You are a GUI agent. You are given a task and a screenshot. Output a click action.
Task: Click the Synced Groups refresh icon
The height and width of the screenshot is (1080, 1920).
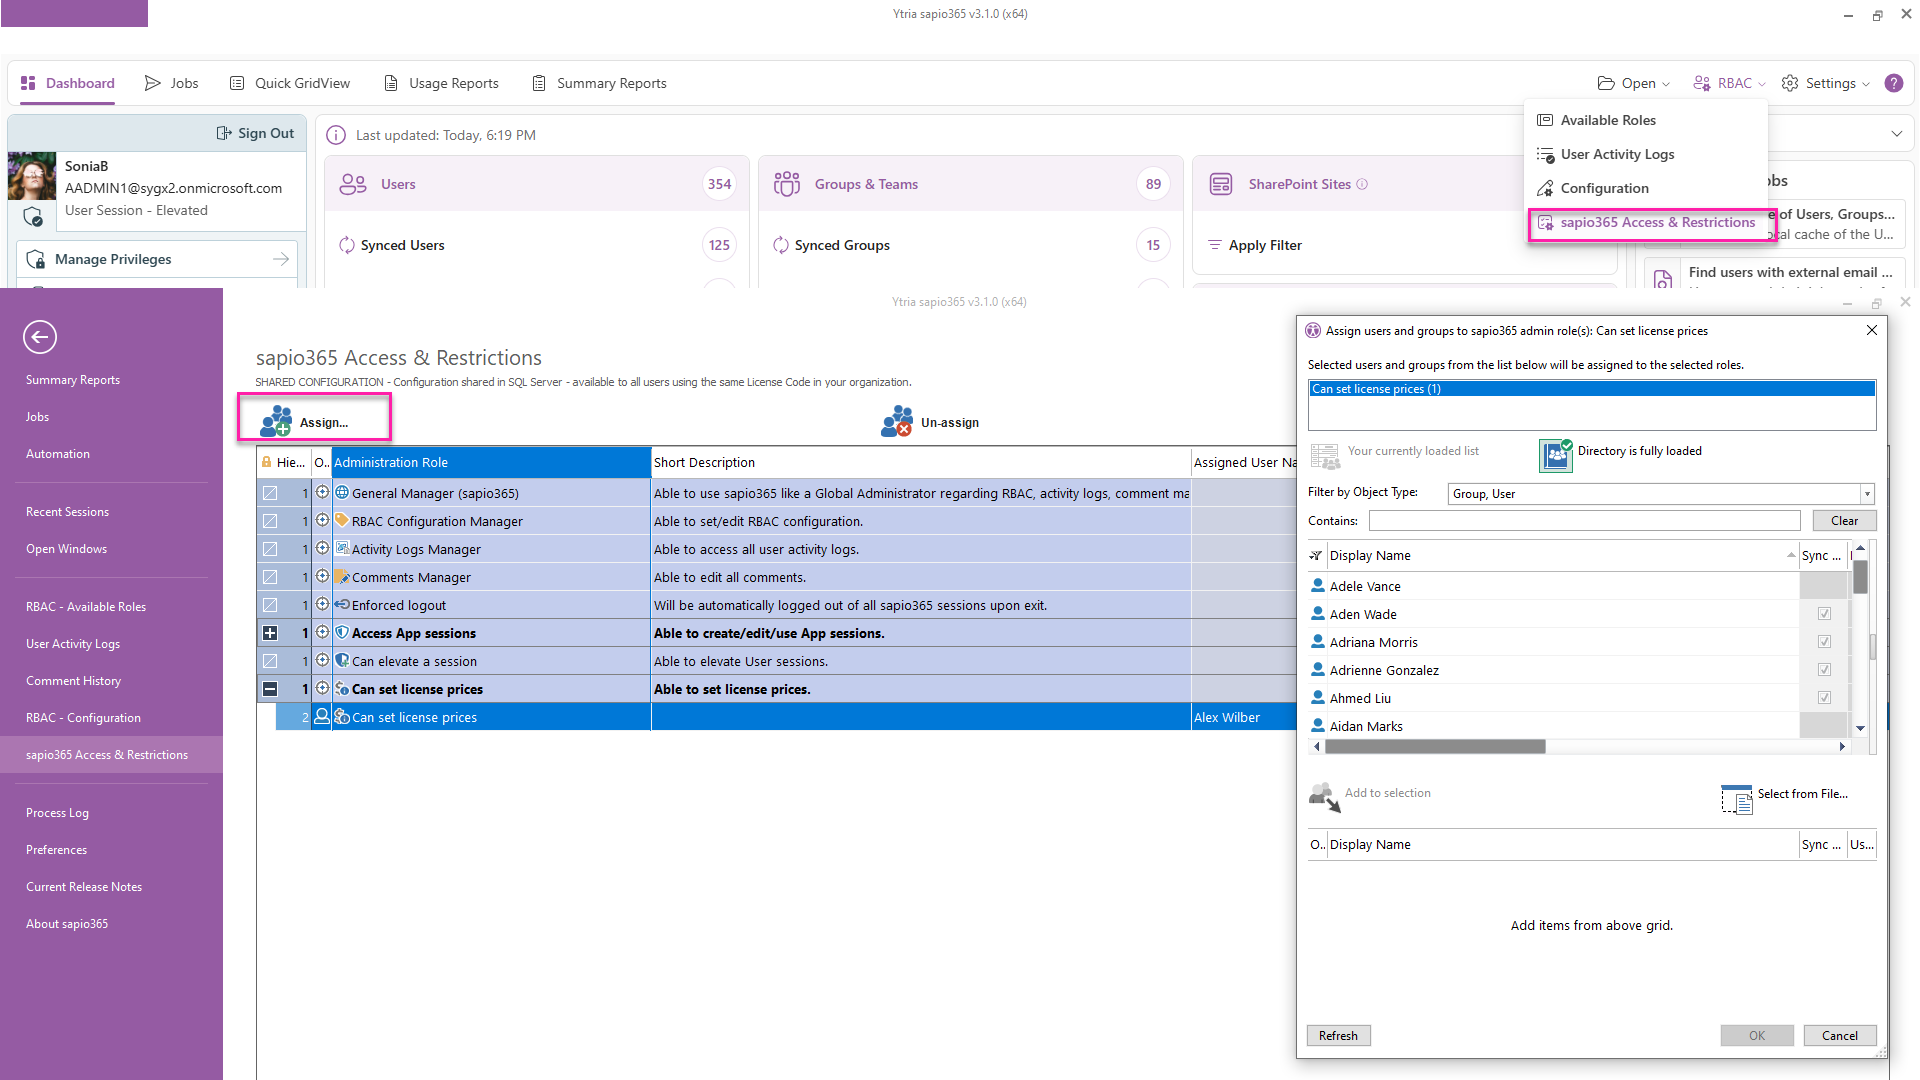781,245
